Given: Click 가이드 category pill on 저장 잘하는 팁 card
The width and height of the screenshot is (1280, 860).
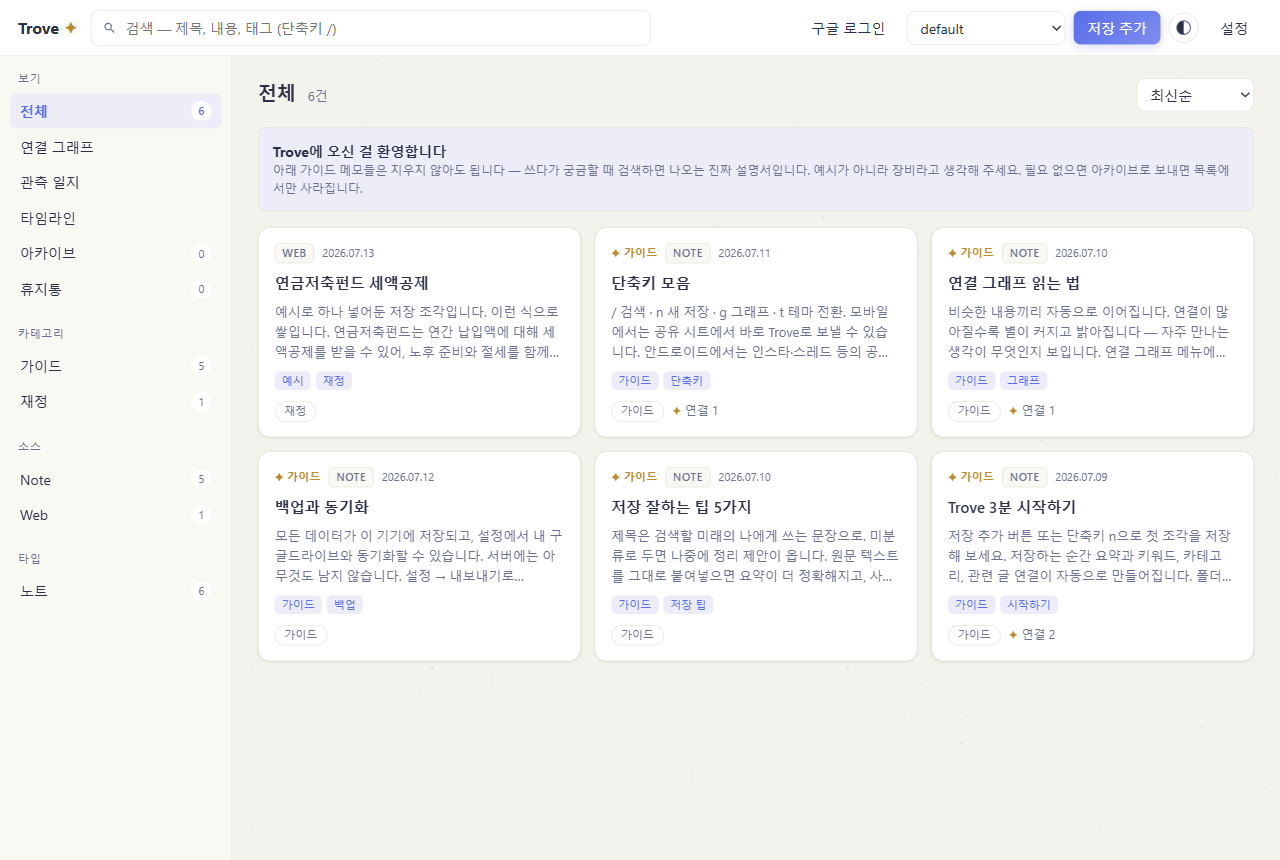Looking at the screenshot, I should [x=637, y=635].
